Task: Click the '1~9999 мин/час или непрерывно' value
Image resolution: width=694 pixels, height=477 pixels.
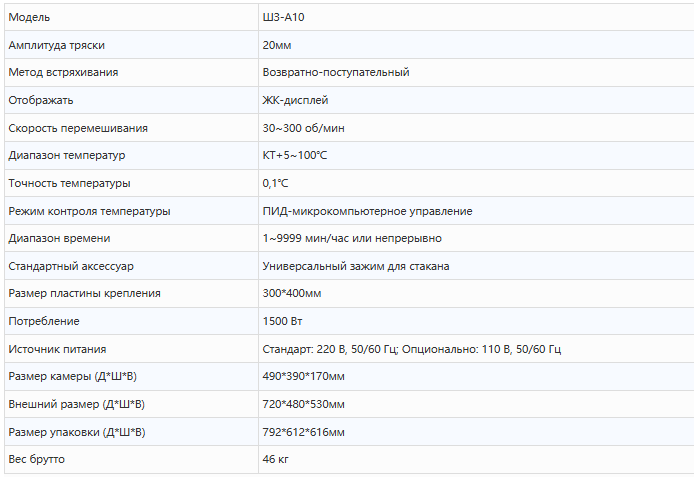Action: click(351, 238)
